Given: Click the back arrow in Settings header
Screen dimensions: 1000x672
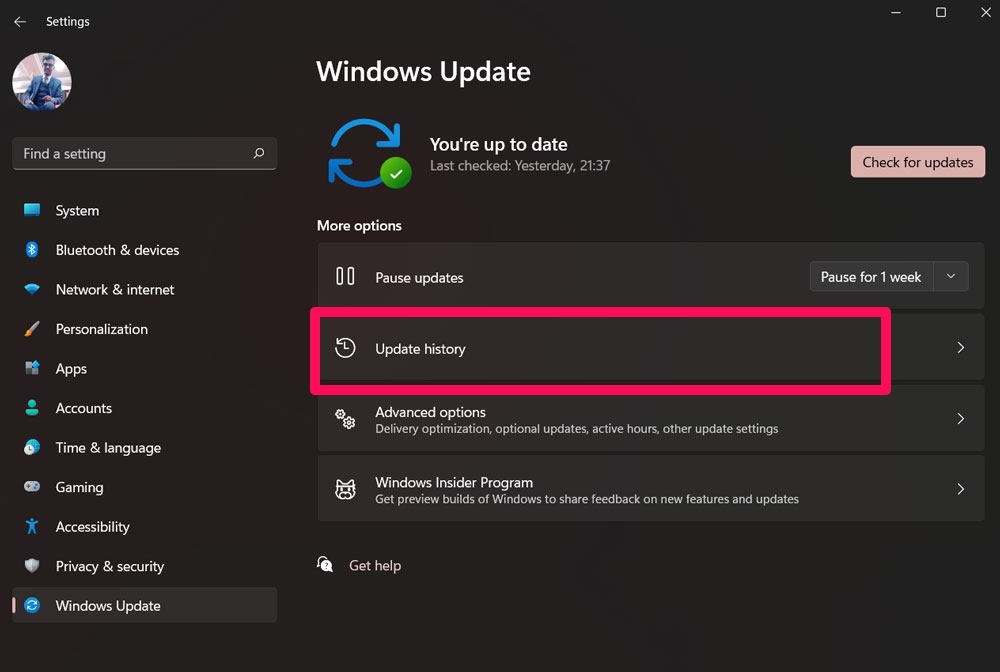Looking at the screenshot, I should (x=20, y=21).
